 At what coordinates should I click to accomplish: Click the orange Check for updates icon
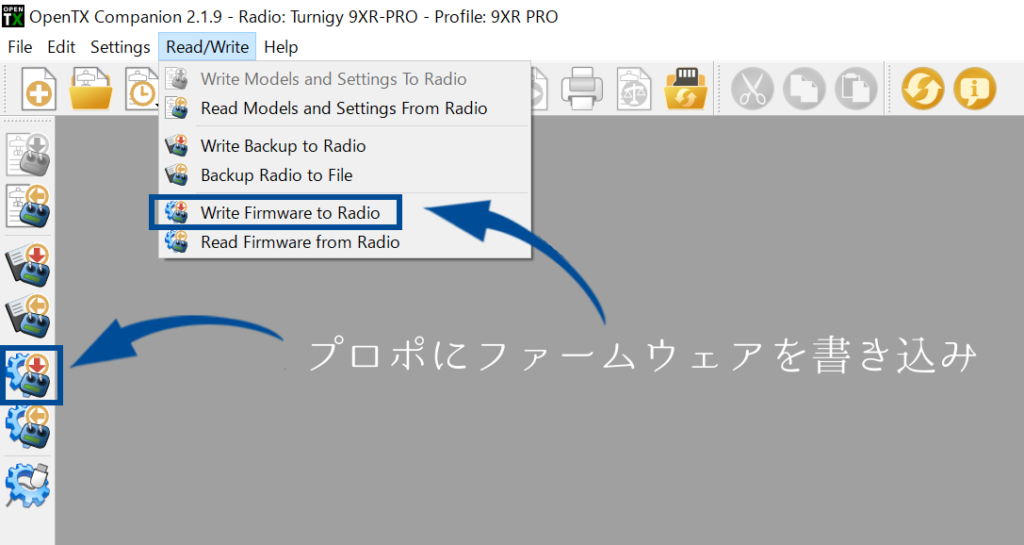click(x=923, y=89)
